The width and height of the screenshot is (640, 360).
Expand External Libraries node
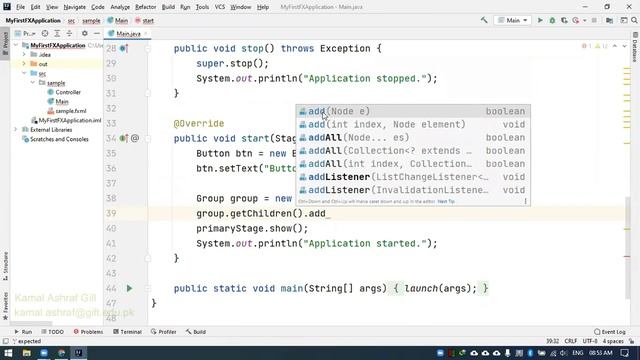click(x=16, y=129)
